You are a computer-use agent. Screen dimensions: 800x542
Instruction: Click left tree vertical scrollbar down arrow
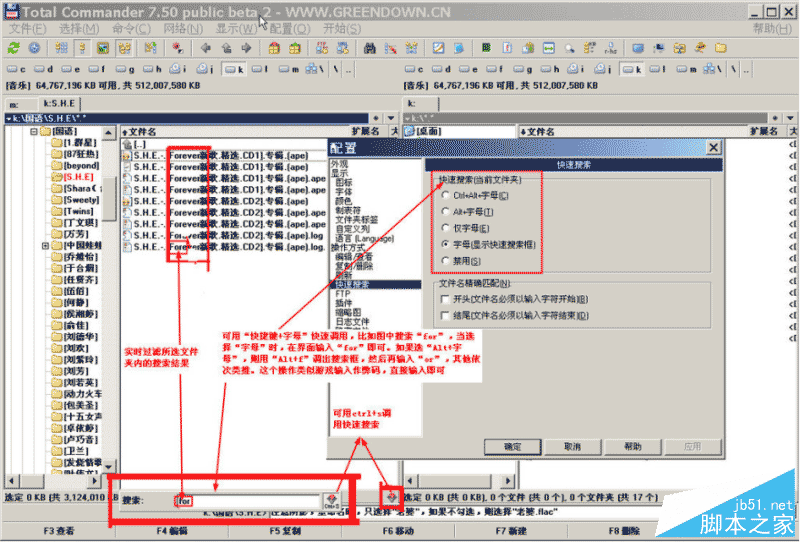click(109, 466)
